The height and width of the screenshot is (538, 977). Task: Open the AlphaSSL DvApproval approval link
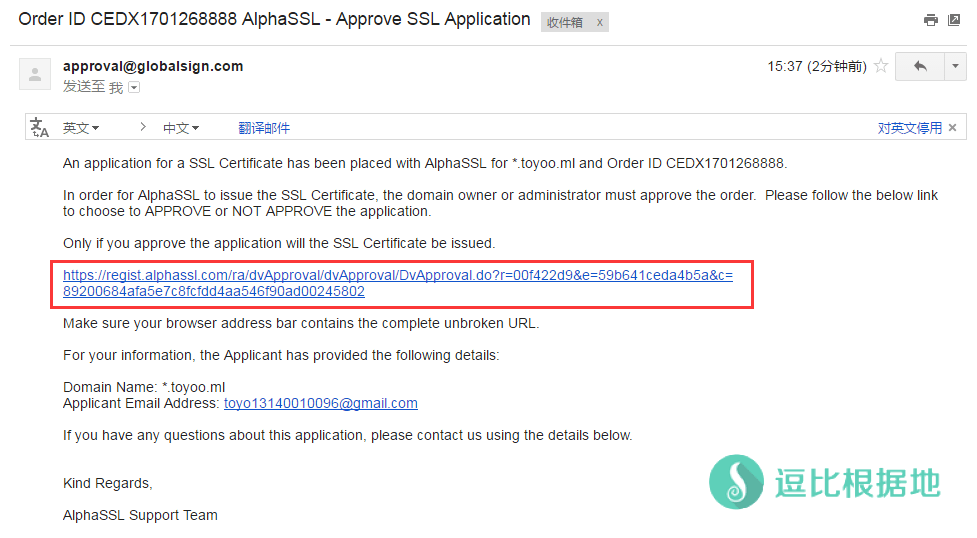[397, 283]
